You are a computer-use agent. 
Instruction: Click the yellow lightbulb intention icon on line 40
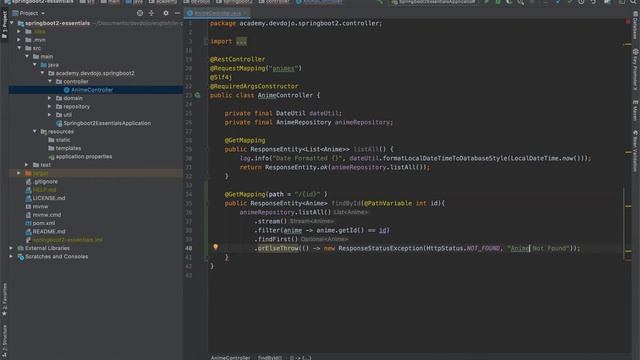coord(216,247)
